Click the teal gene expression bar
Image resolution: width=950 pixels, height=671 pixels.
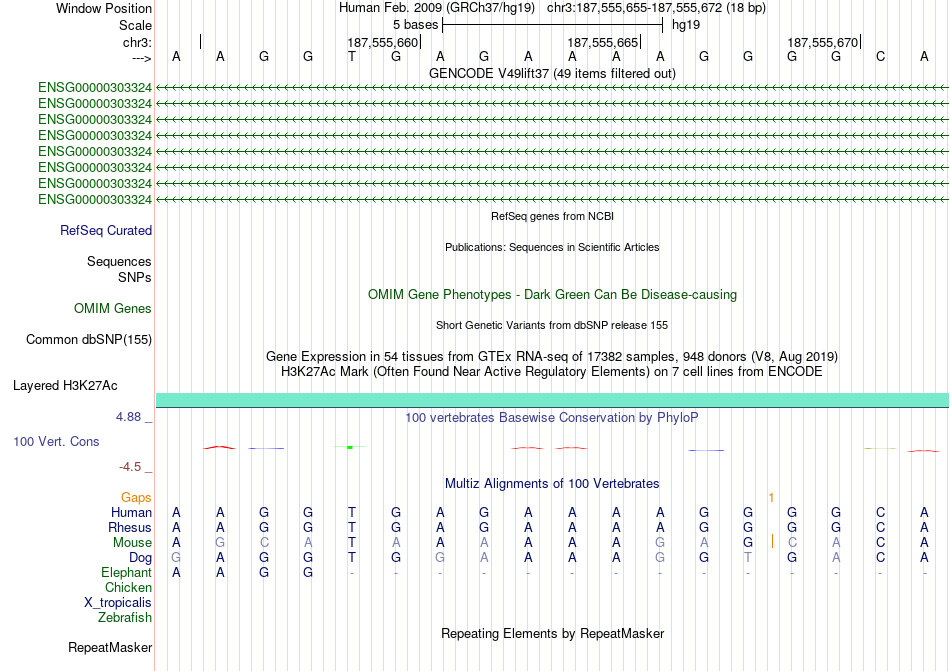[x=552, y=400]
